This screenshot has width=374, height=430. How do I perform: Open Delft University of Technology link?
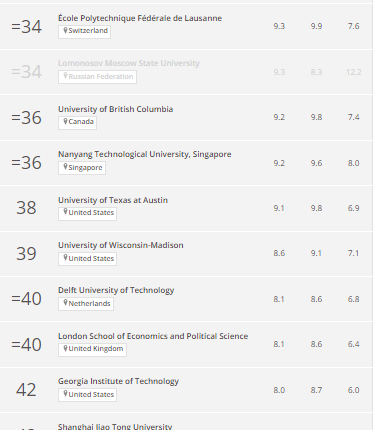click(116, 290)
